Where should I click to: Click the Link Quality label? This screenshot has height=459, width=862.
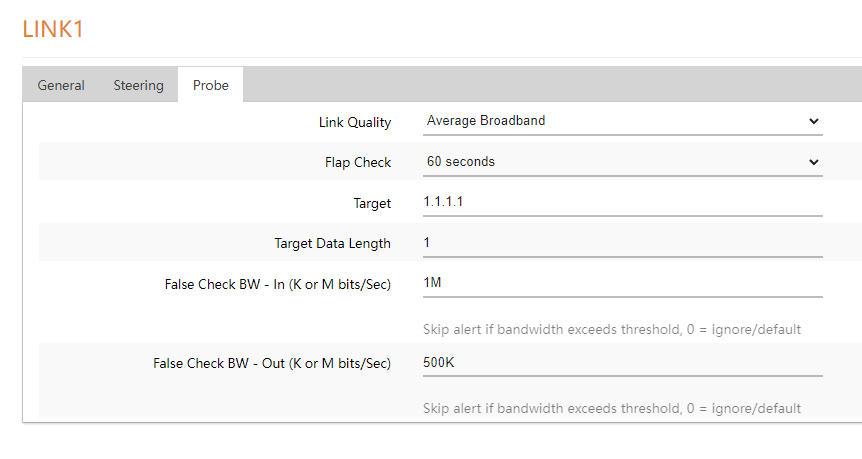pyautogui.click(x=355, y=122)
